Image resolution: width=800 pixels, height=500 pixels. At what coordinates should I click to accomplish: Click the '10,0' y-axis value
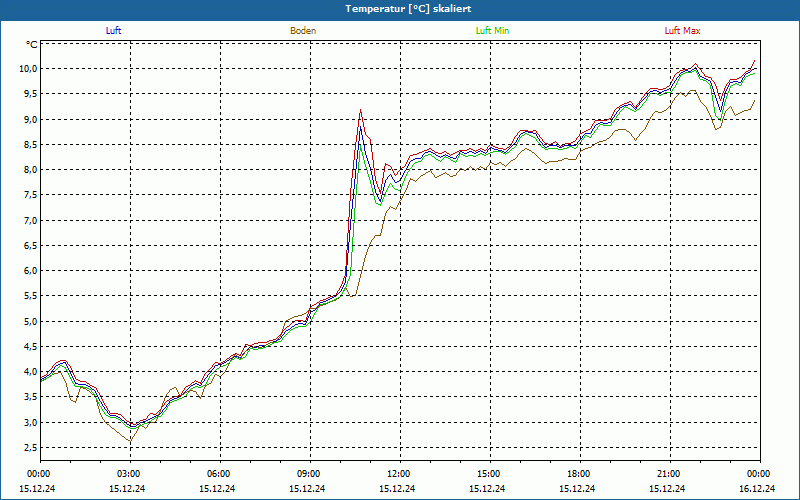[x=28, y=69]
